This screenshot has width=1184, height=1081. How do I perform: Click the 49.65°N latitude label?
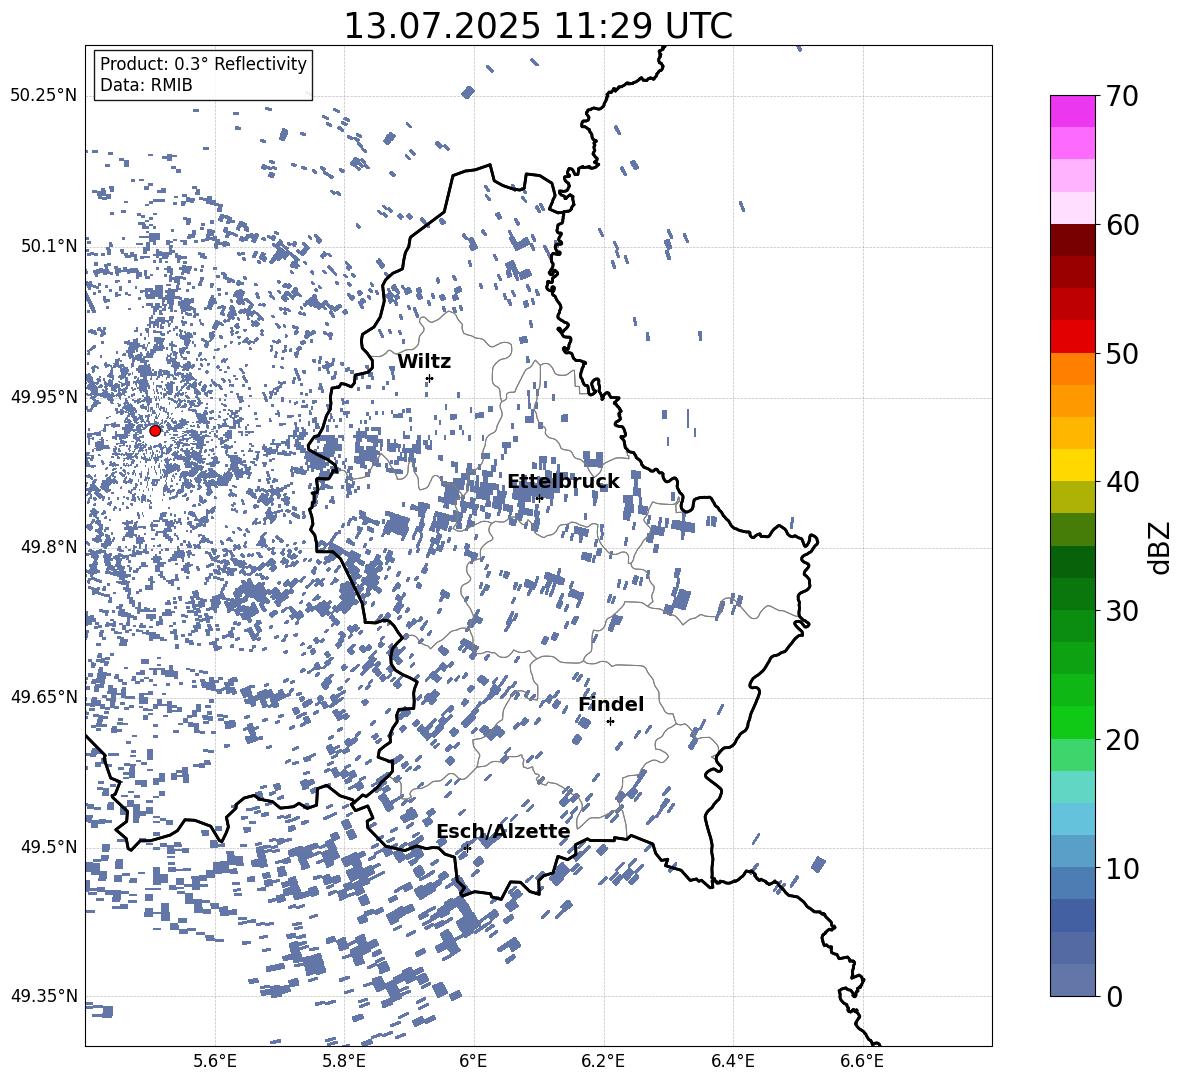[44, 696]
